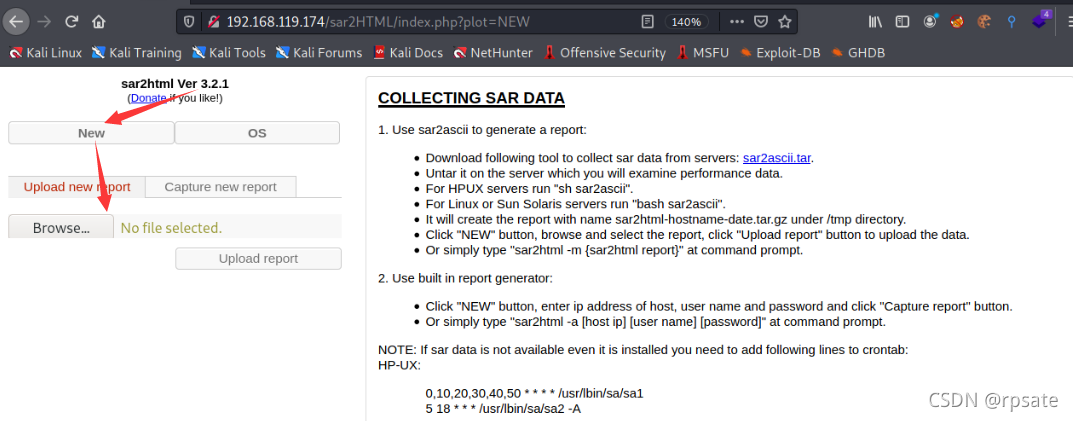Go back to the previous page
This screenshot has height=421, width=1073.
[x=15, y=21]
